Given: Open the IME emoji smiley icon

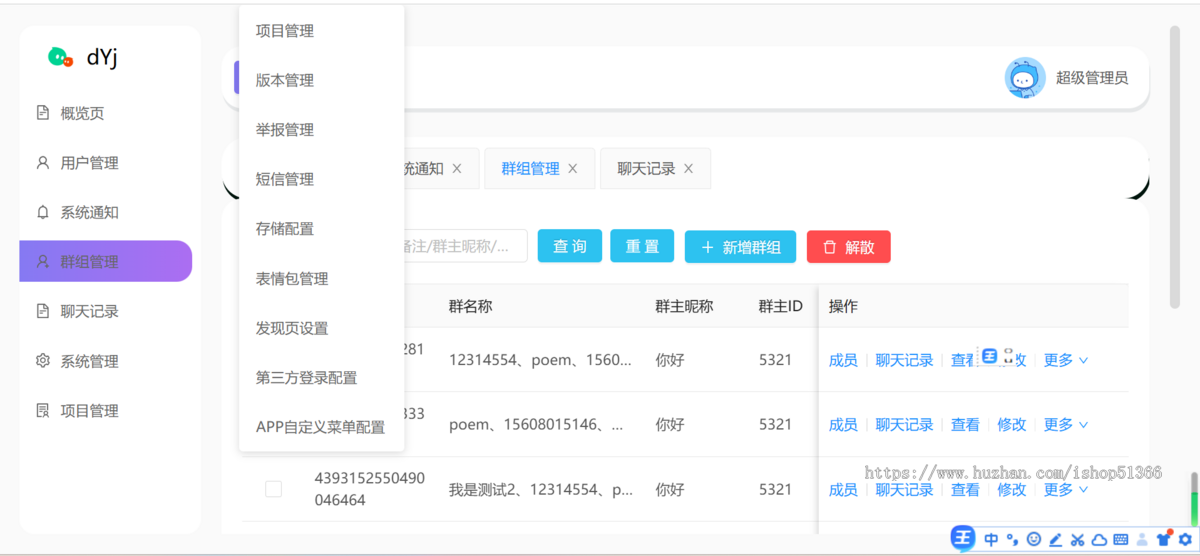Looking at the screenshot, I should [x=1034, y=539].
